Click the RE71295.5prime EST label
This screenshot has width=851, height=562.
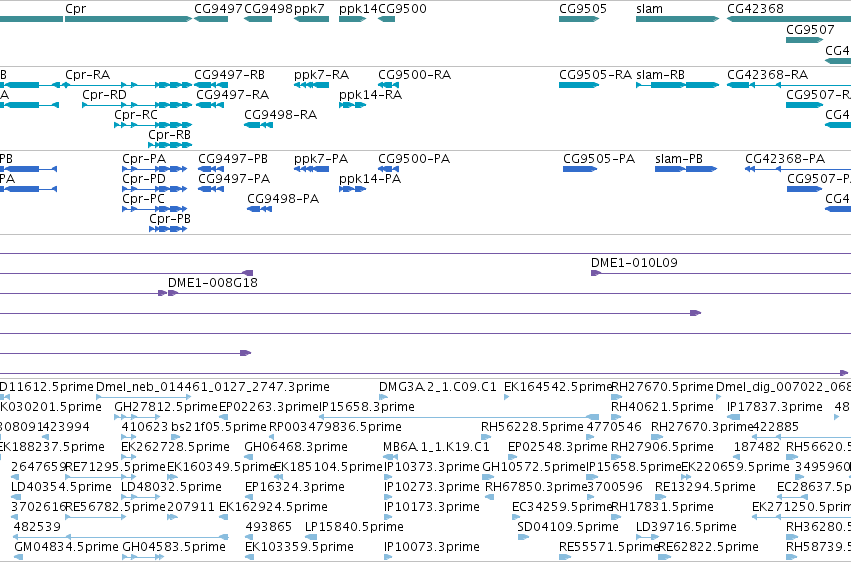coord(115,467)
